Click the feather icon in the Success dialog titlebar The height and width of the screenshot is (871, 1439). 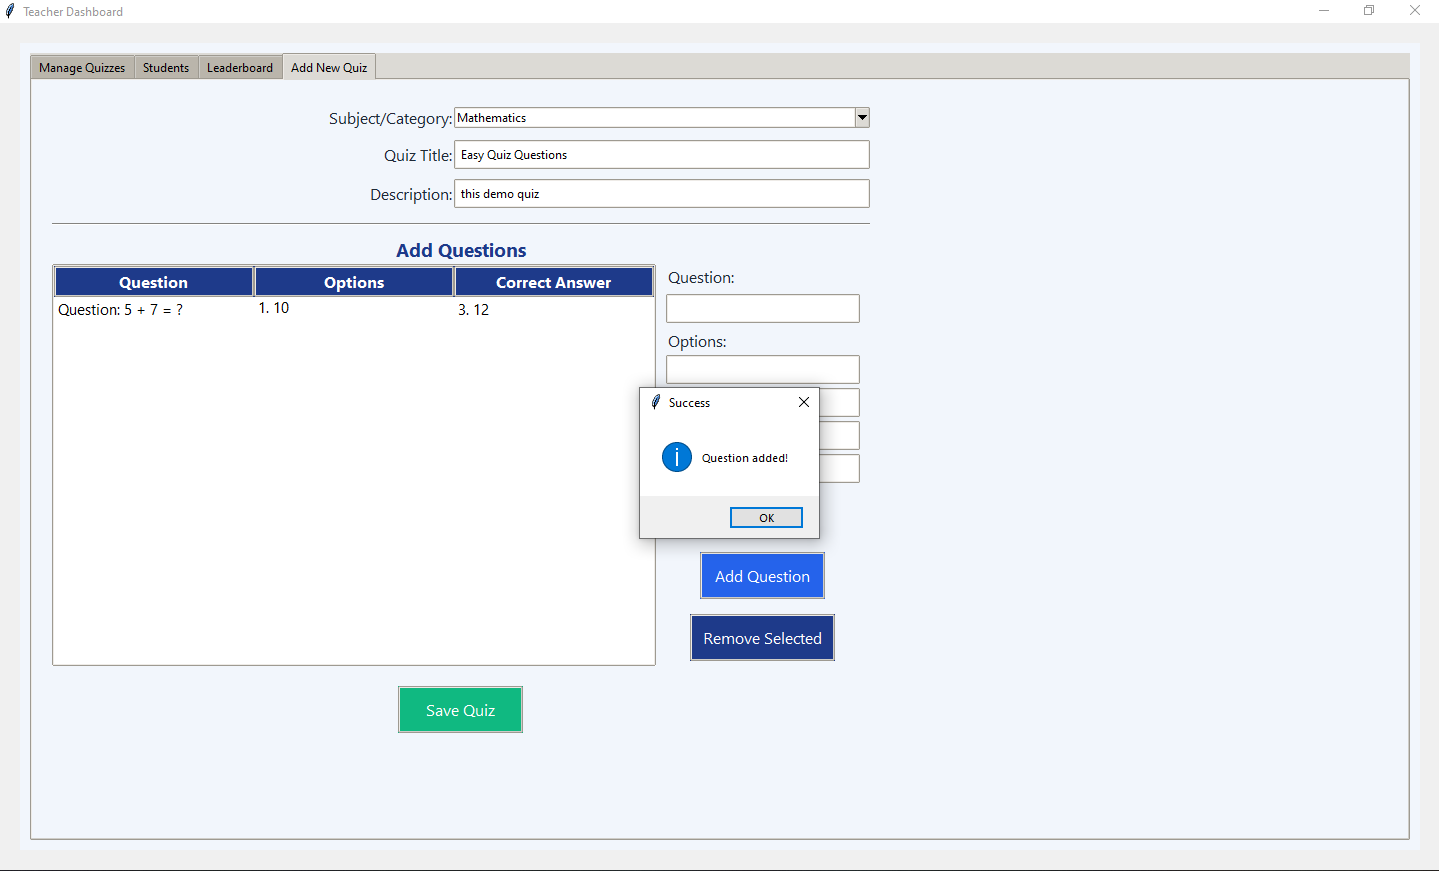[656, 402]
